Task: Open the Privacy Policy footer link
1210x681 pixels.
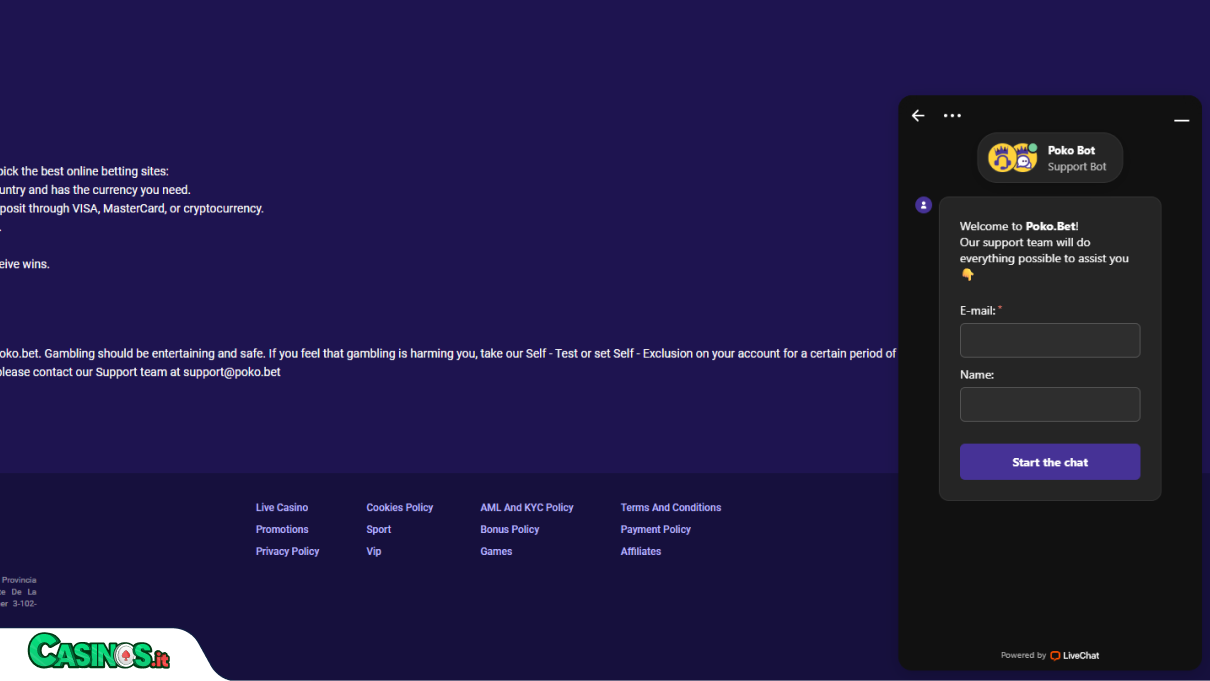Action: pyautogui.click(x=288, y=552)
